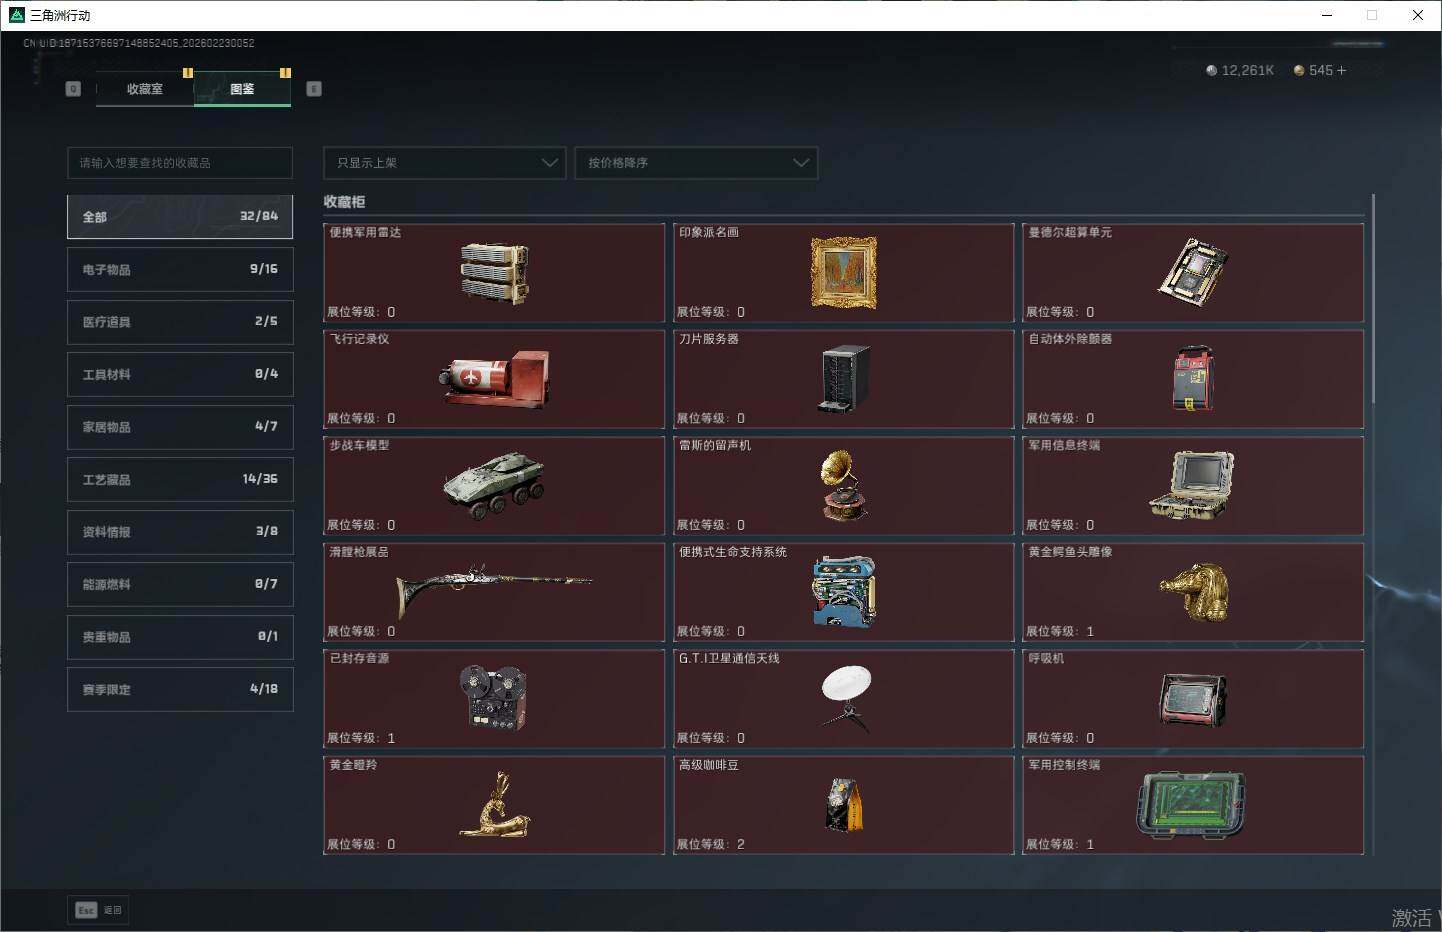Select the 军用信息终端 terminal icon

pos(1192,485)
